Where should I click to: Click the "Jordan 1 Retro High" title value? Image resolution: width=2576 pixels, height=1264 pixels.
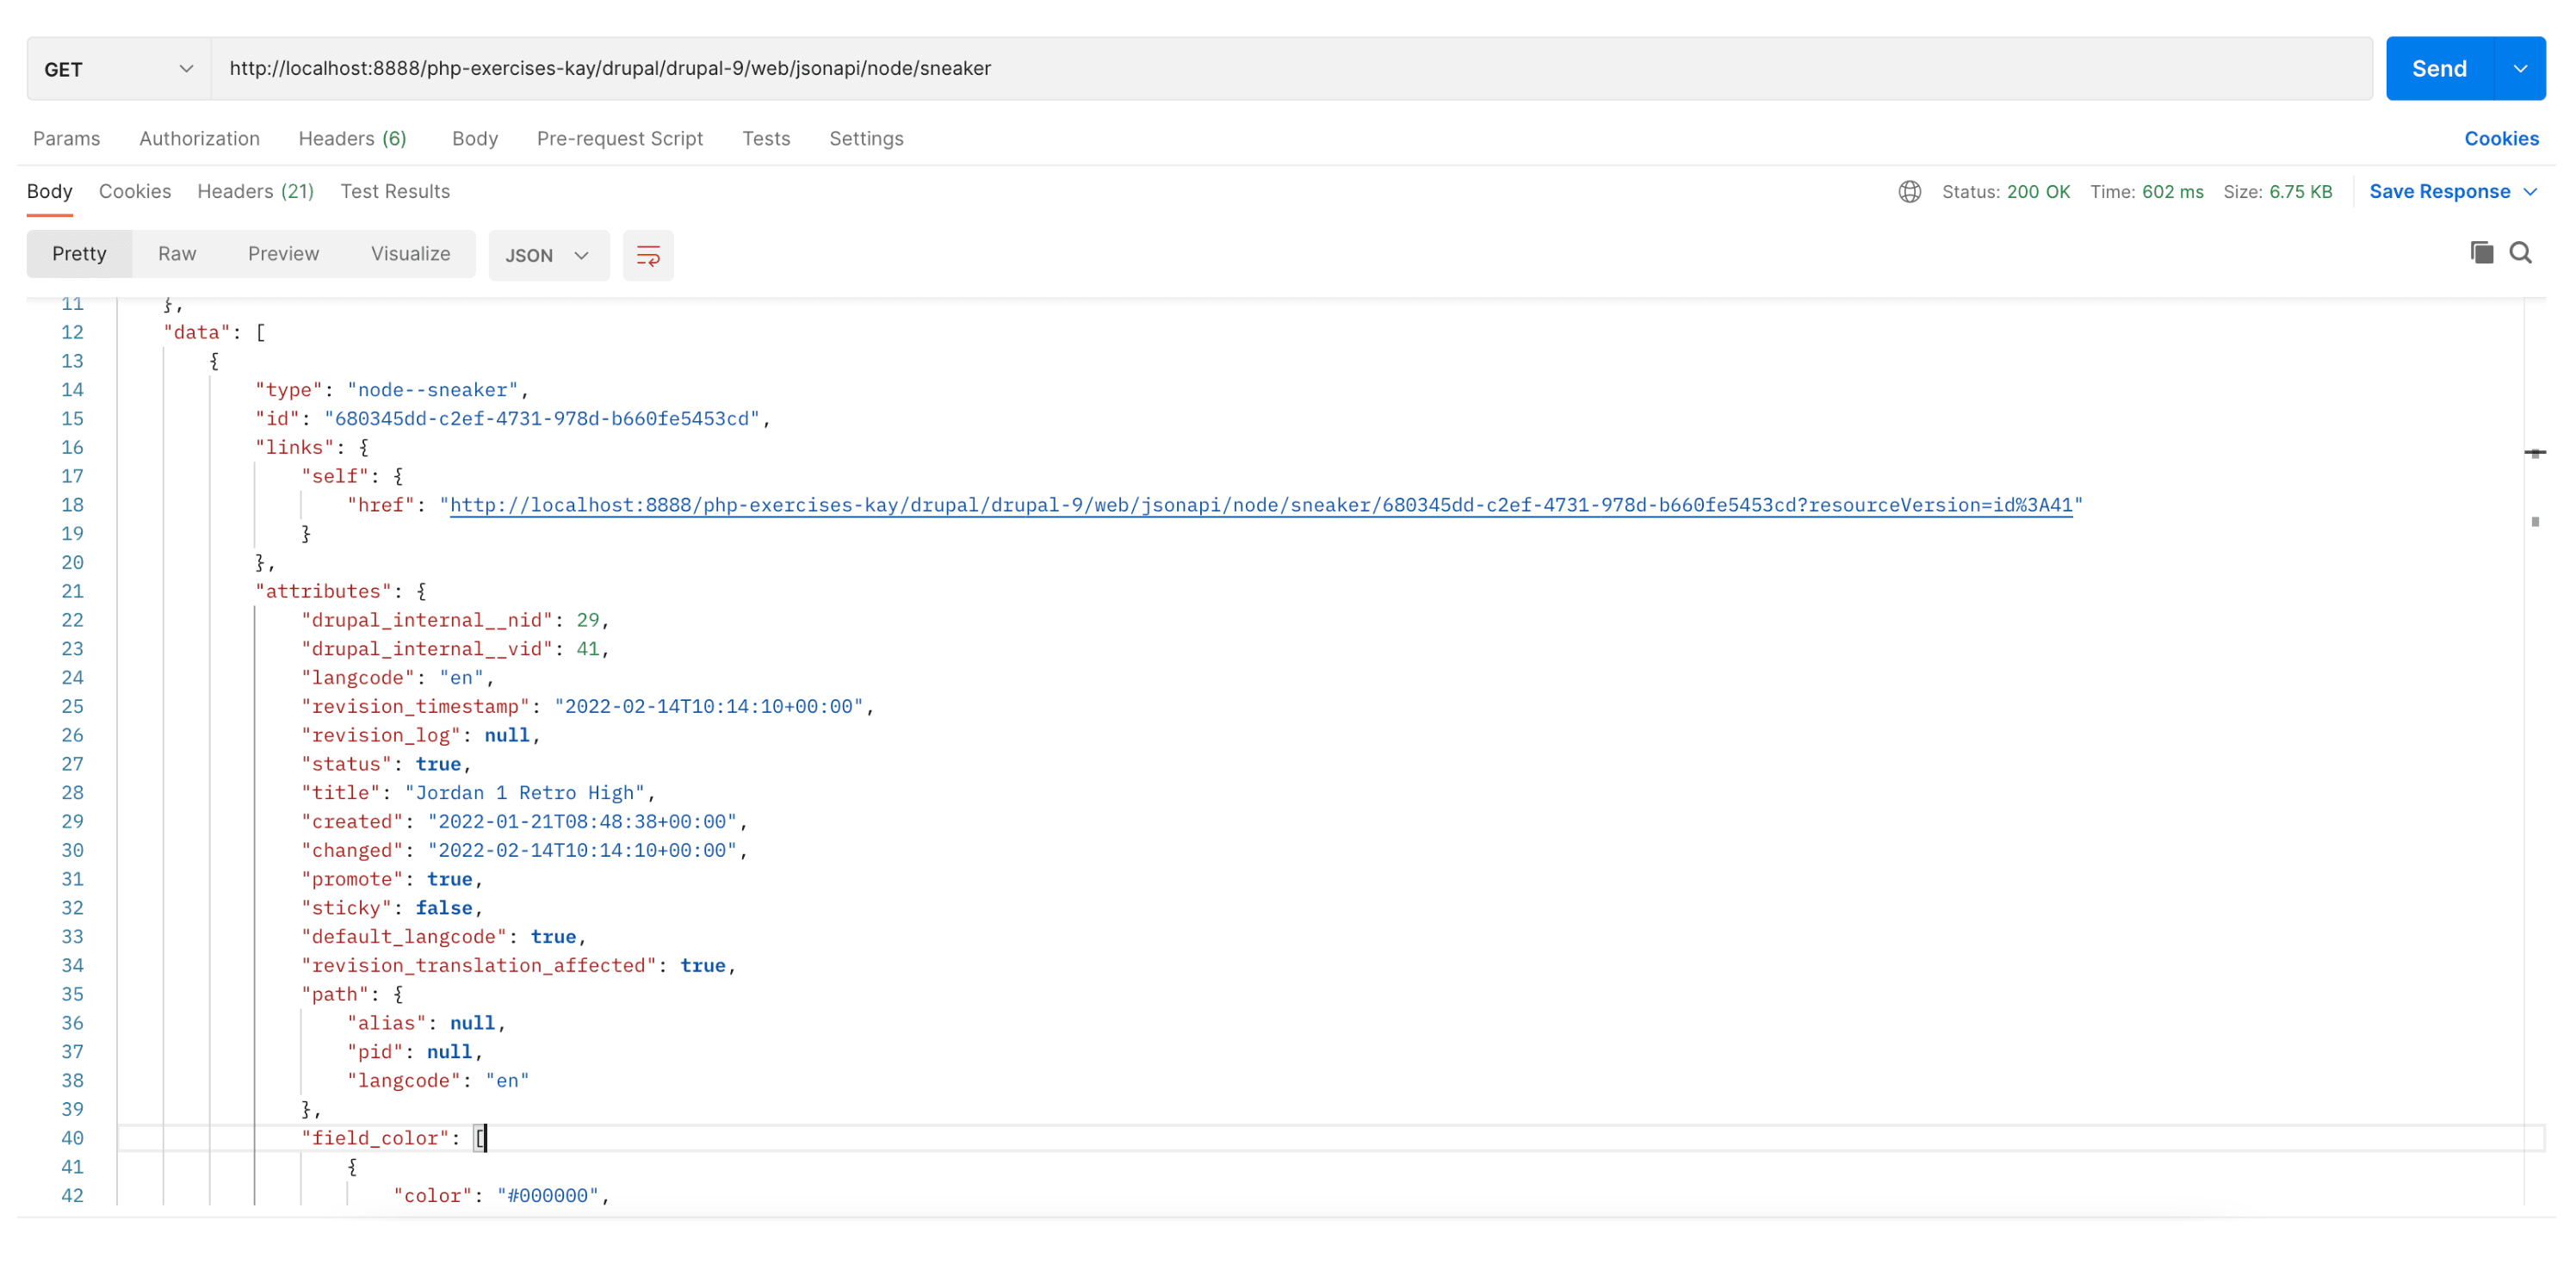525,793
